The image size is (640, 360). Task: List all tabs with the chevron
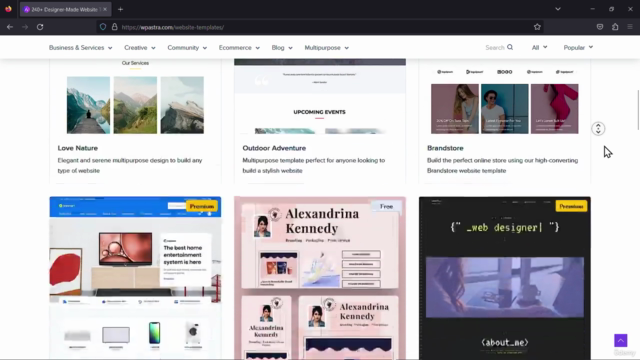point(558,9)
